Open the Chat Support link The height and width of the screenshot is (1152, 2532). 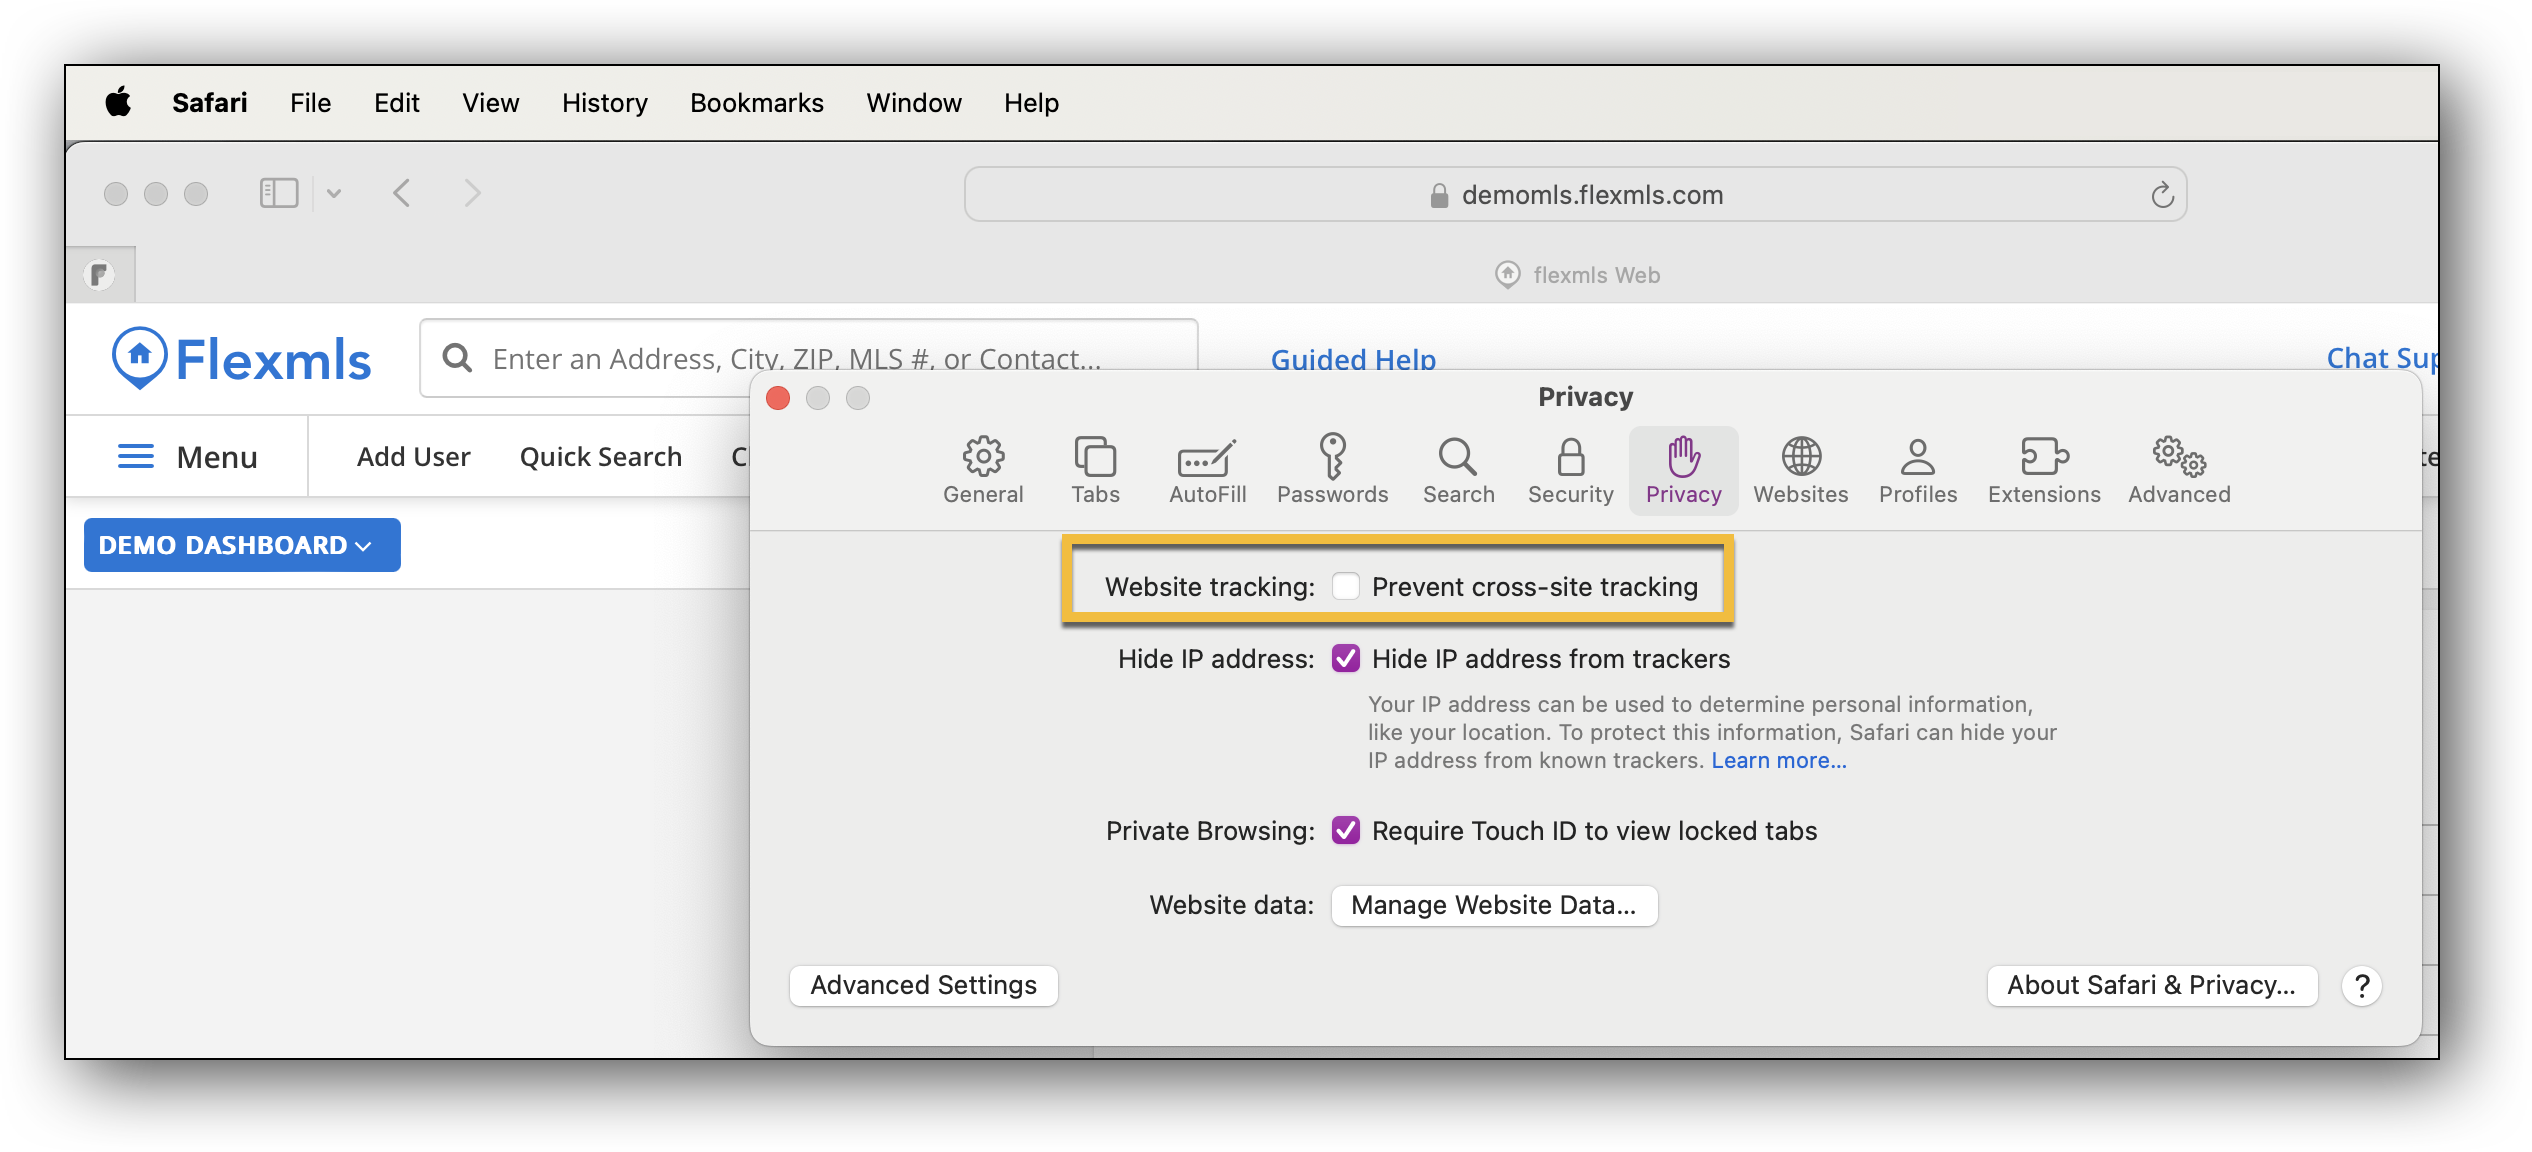click(2382, 357)
